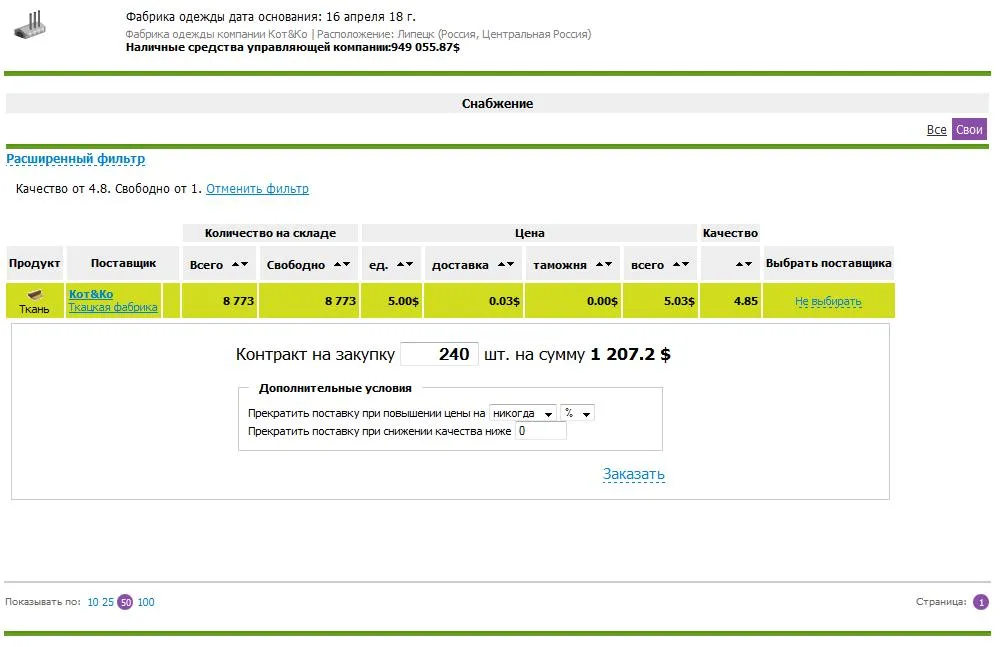Click Отменить фильтр link

coord(257,189)
